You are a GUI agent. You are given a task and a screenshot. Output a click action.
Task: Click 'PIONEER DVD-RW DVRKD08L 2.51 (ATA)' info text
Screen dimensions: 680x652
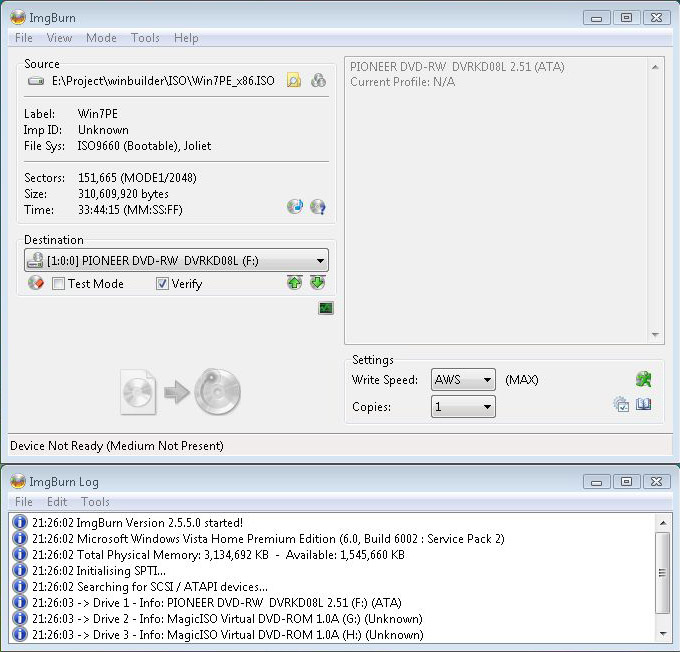pyautogui.click(x=457, y=66)
